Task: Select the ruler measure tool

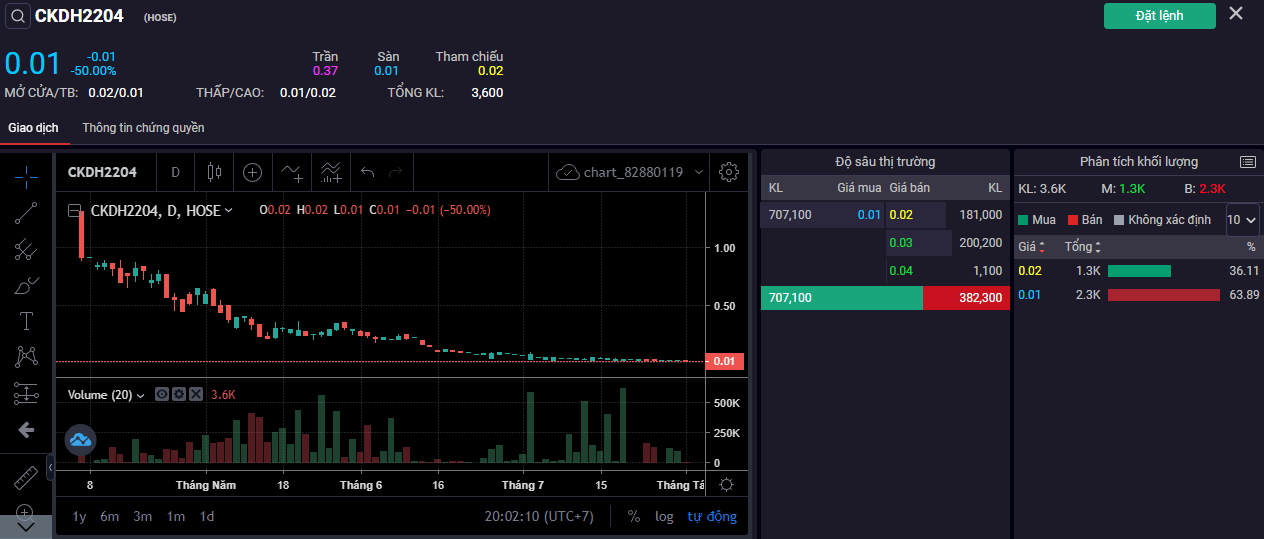Action: pos(26,477)
